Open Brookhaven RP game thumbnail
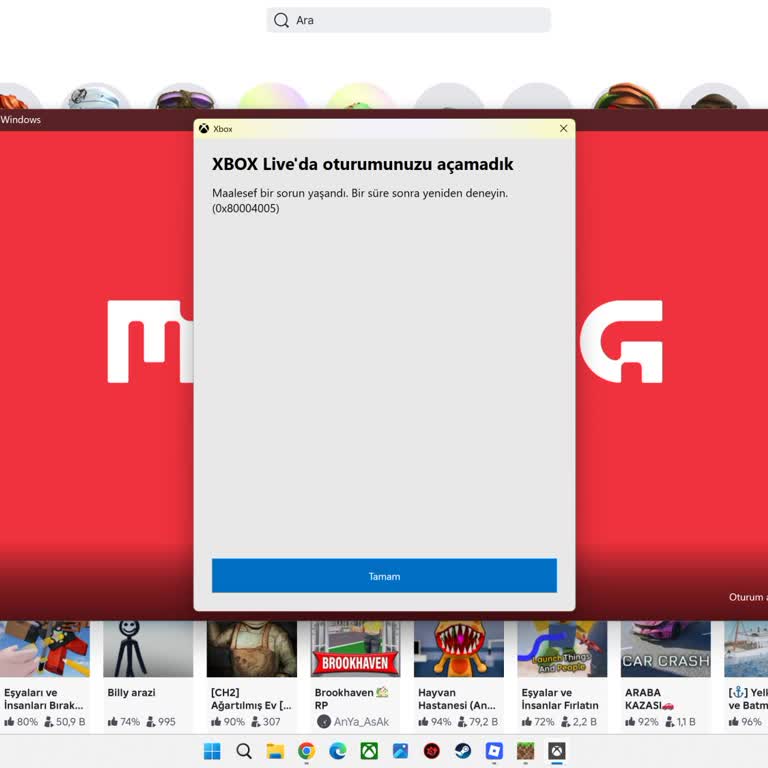Image resolution: width=768 pixels, height=768 pixels. [x=355, y=649]
